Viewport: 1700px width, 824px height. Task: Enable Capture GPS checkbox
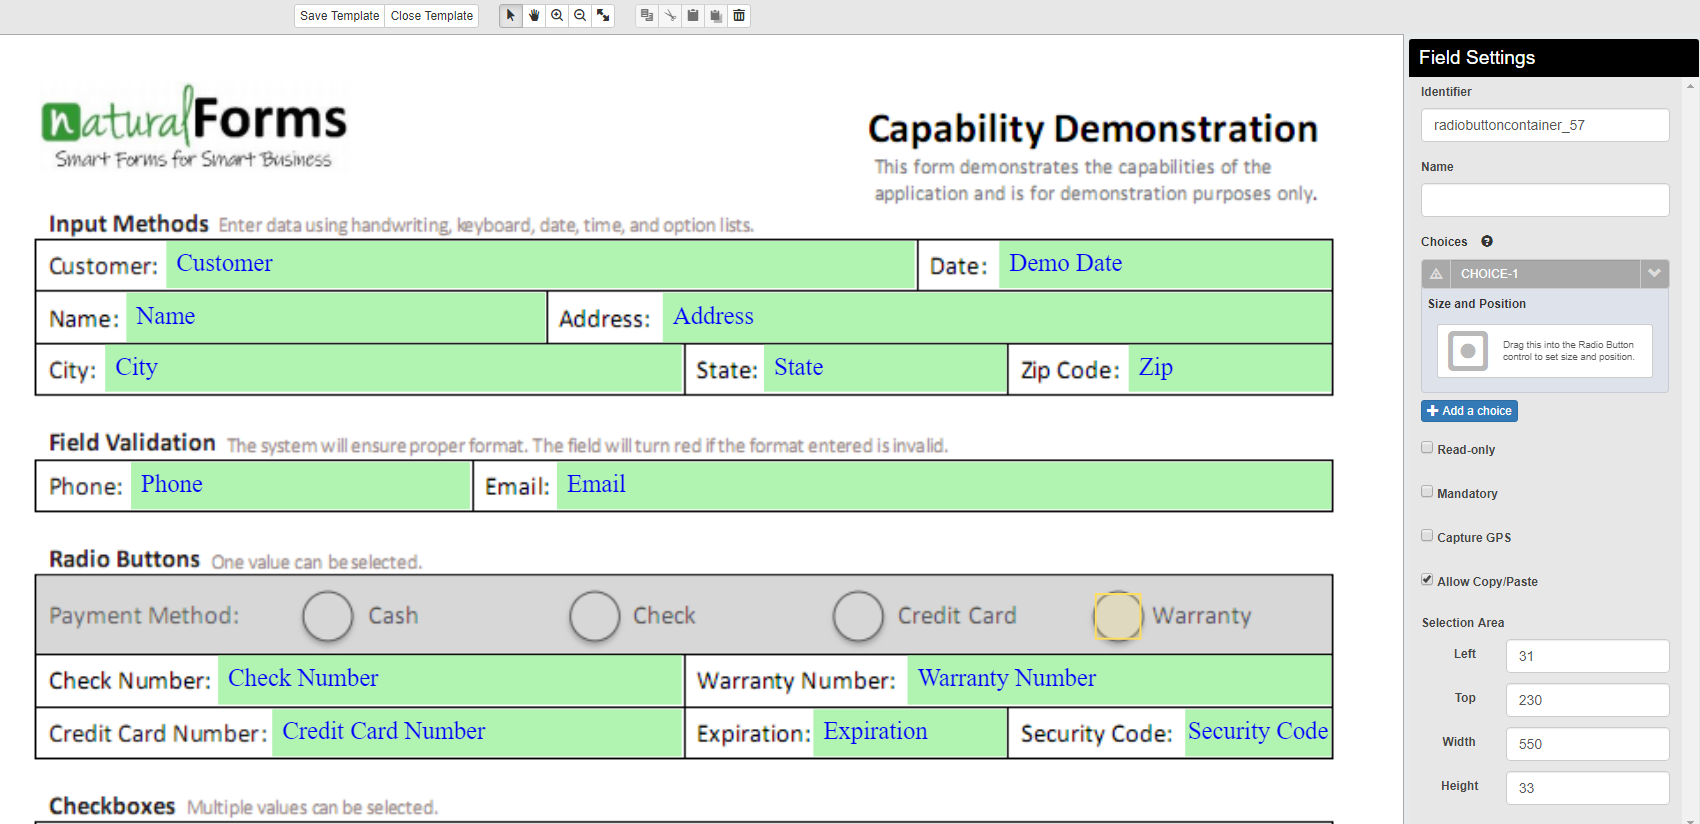click(x=1427, y=536)
